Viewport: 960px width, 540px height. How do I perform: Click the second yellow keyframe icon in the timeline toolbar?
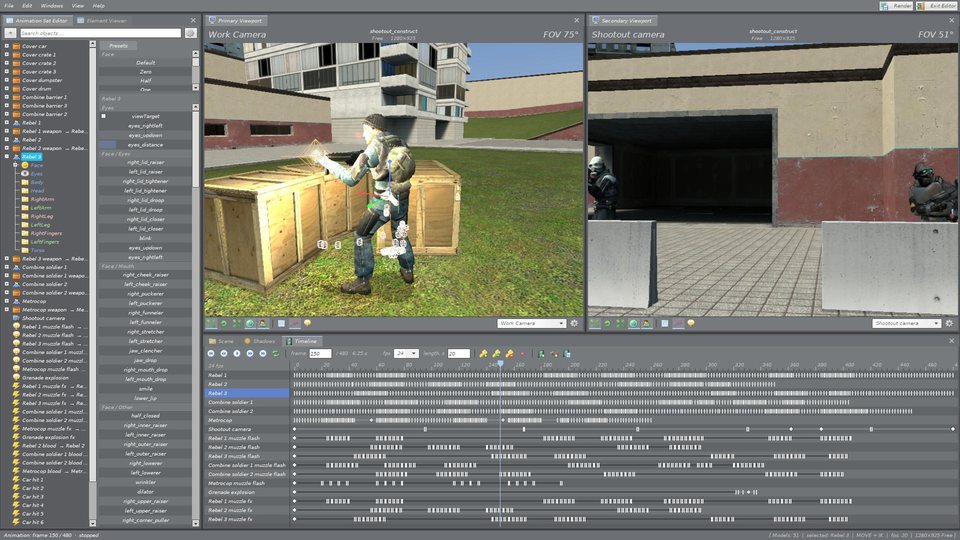tap(496, 353)
